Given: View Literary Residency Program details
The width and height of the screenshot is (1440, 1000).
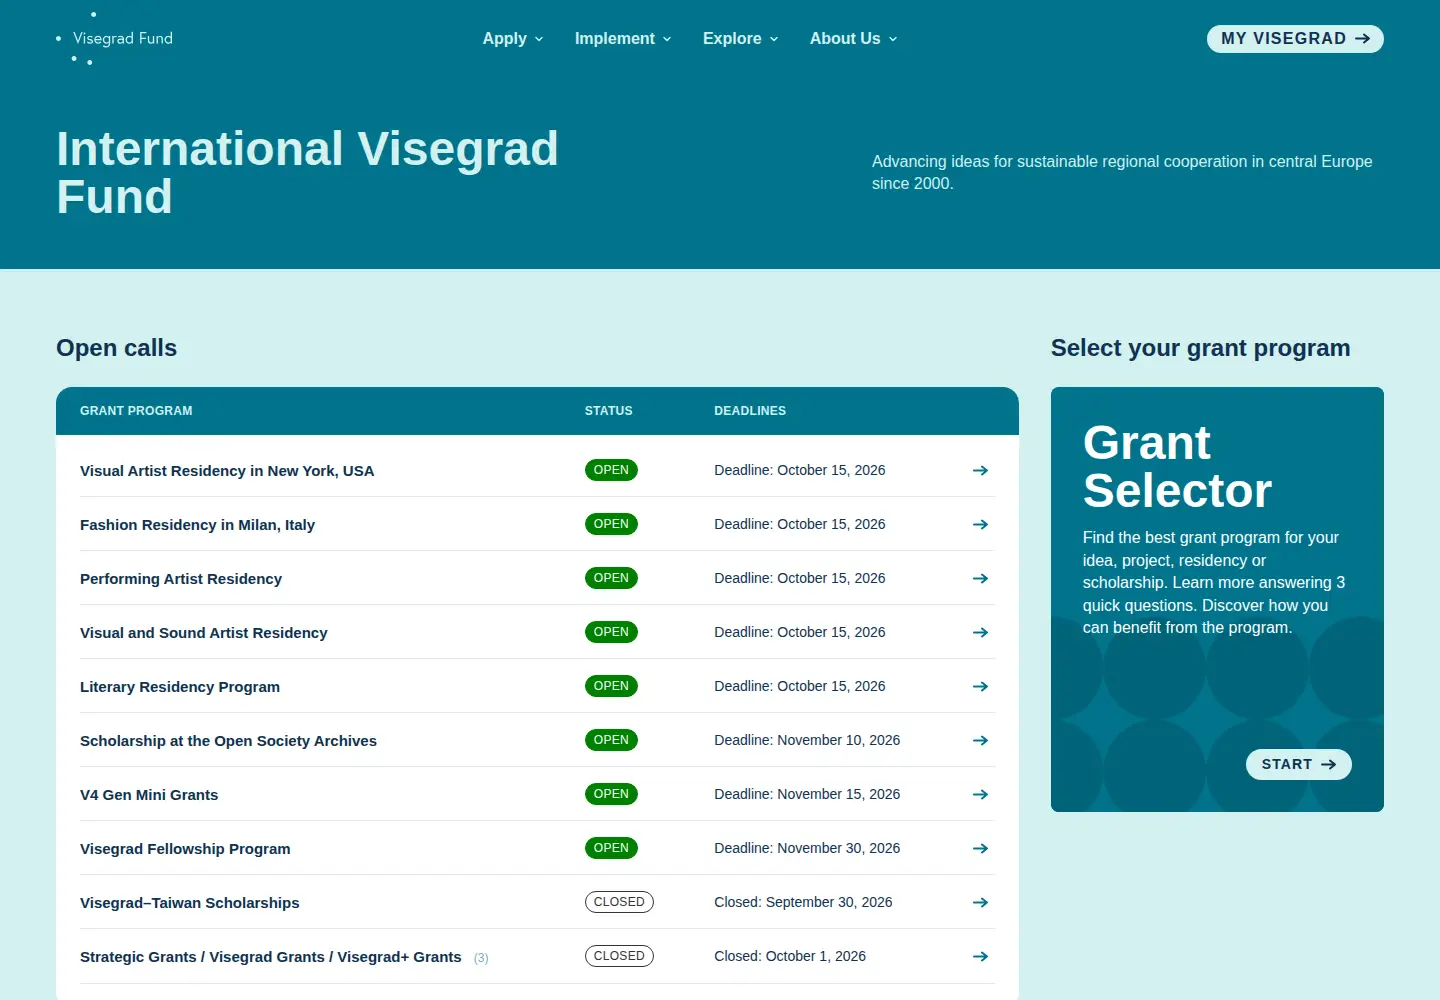Looking at the screenshot, I should [180, 687].
